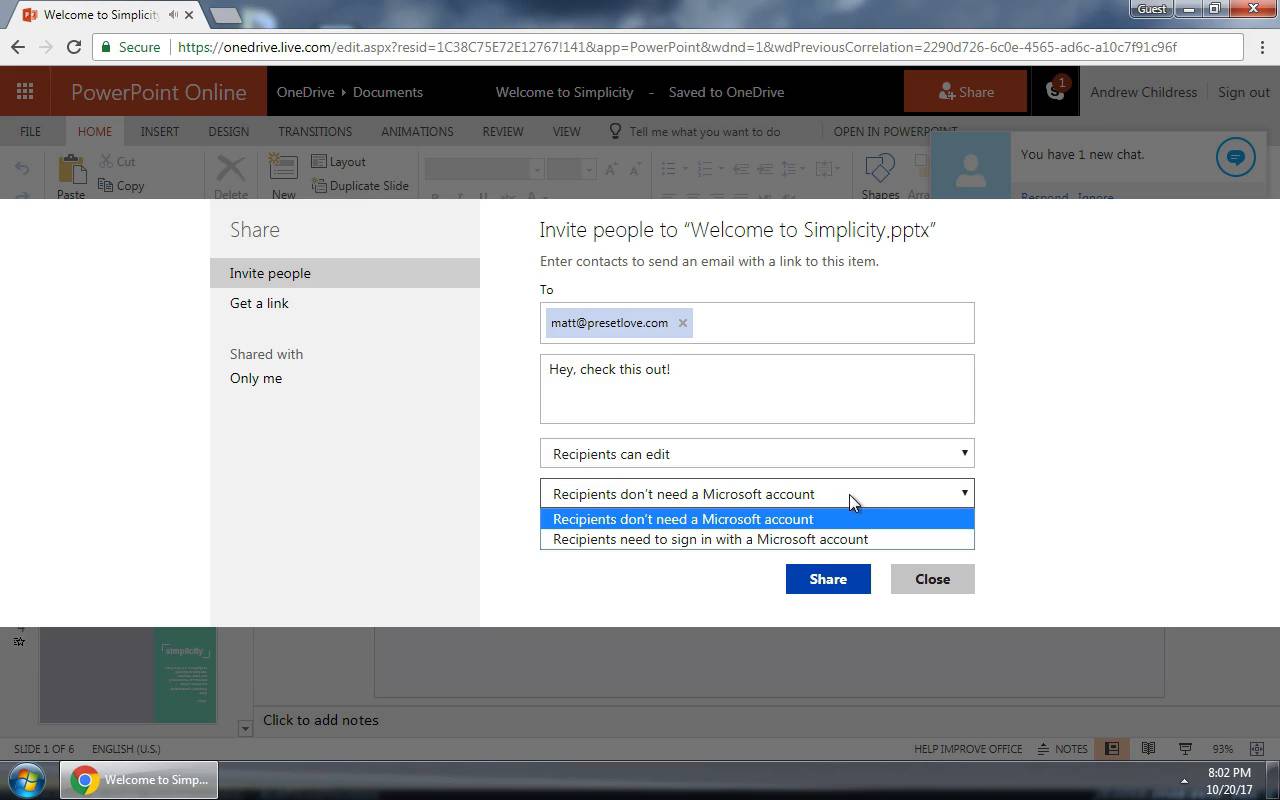
Task: Open the DESIGN ribbon tab
Action: (229, 131)
